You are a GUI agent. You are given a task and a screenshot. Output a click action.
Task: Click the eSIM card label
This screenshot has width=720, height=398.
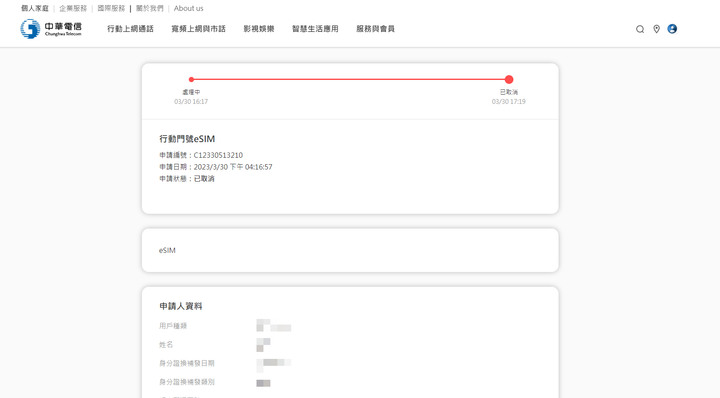pos(167,250)
